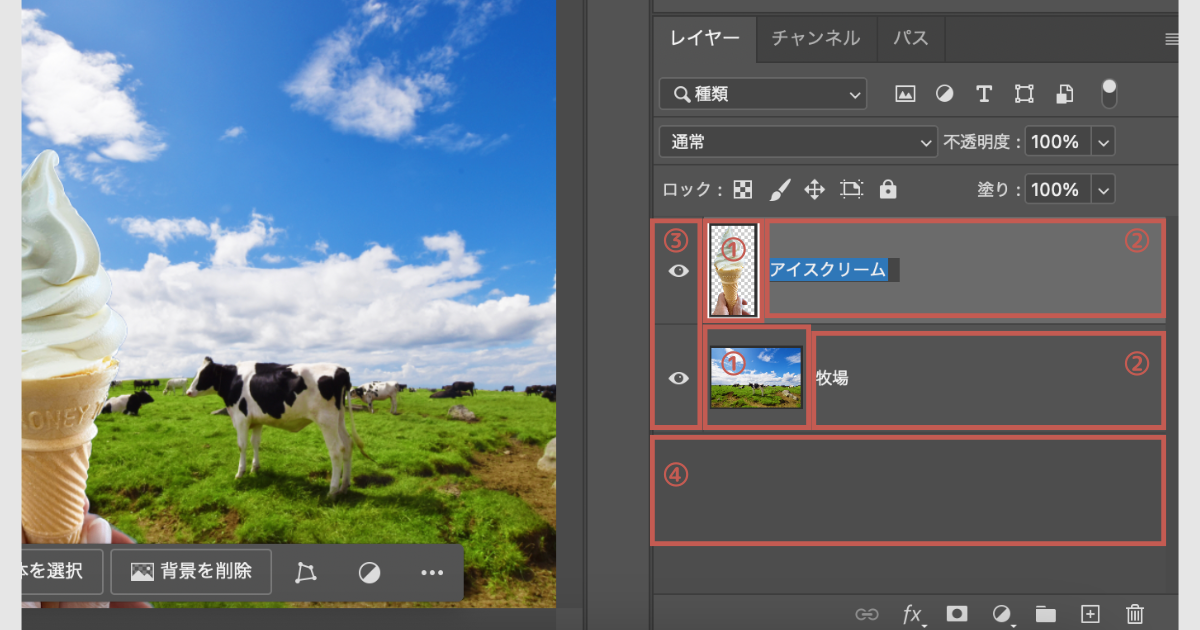1200x630 pixels.
Task: Open the 通常 blend mode dropdown
Action: [797, 141]
